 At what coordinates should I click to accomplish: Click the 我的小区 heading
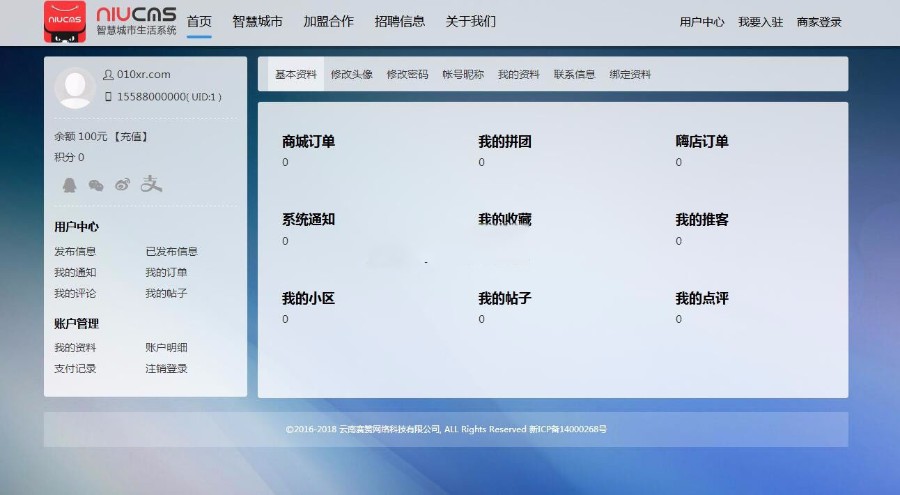(308, 299)
